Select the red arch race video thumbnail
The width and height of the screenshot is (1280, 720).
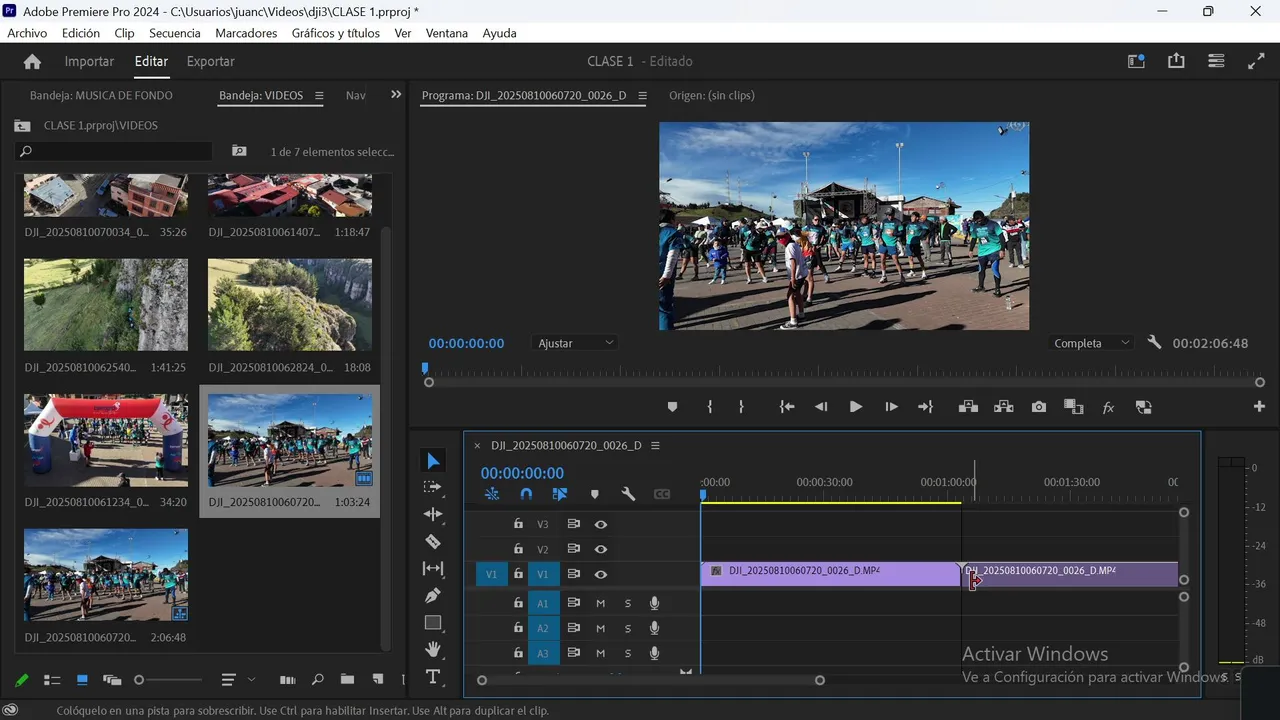pyautogui.click(x=106, y=440)
